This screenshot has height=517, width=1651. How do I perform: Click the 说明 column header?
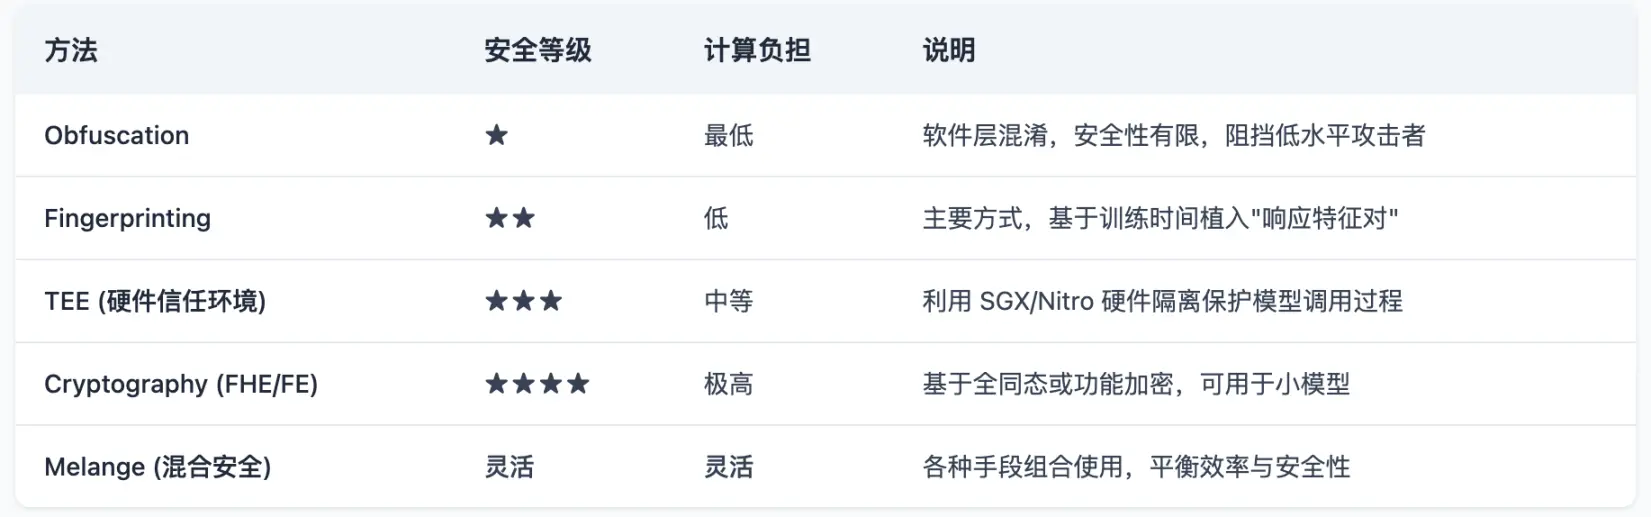pos(948,50)
